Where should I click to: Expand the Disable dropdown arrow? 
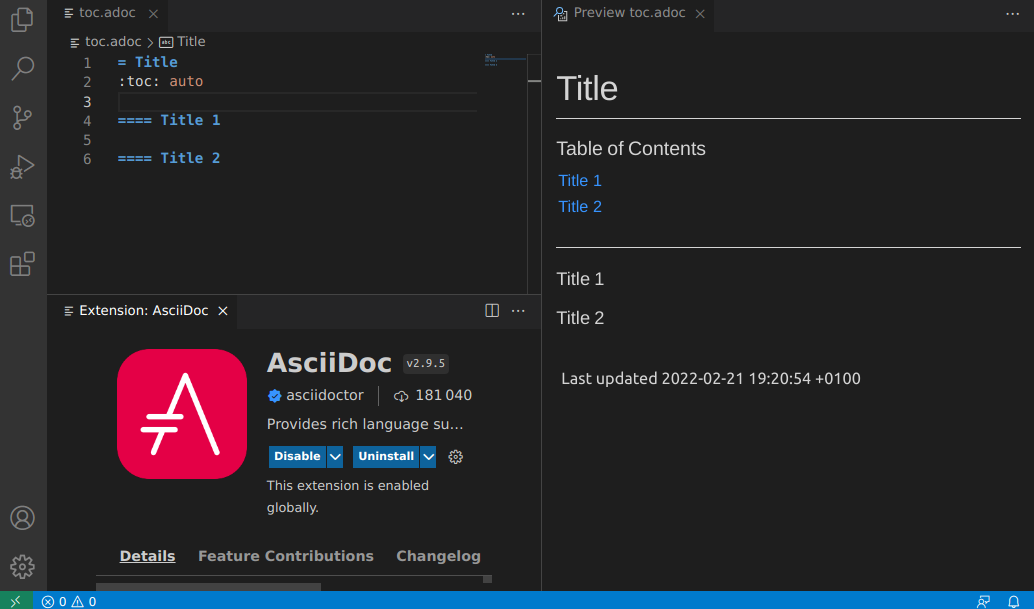(335, 456)
